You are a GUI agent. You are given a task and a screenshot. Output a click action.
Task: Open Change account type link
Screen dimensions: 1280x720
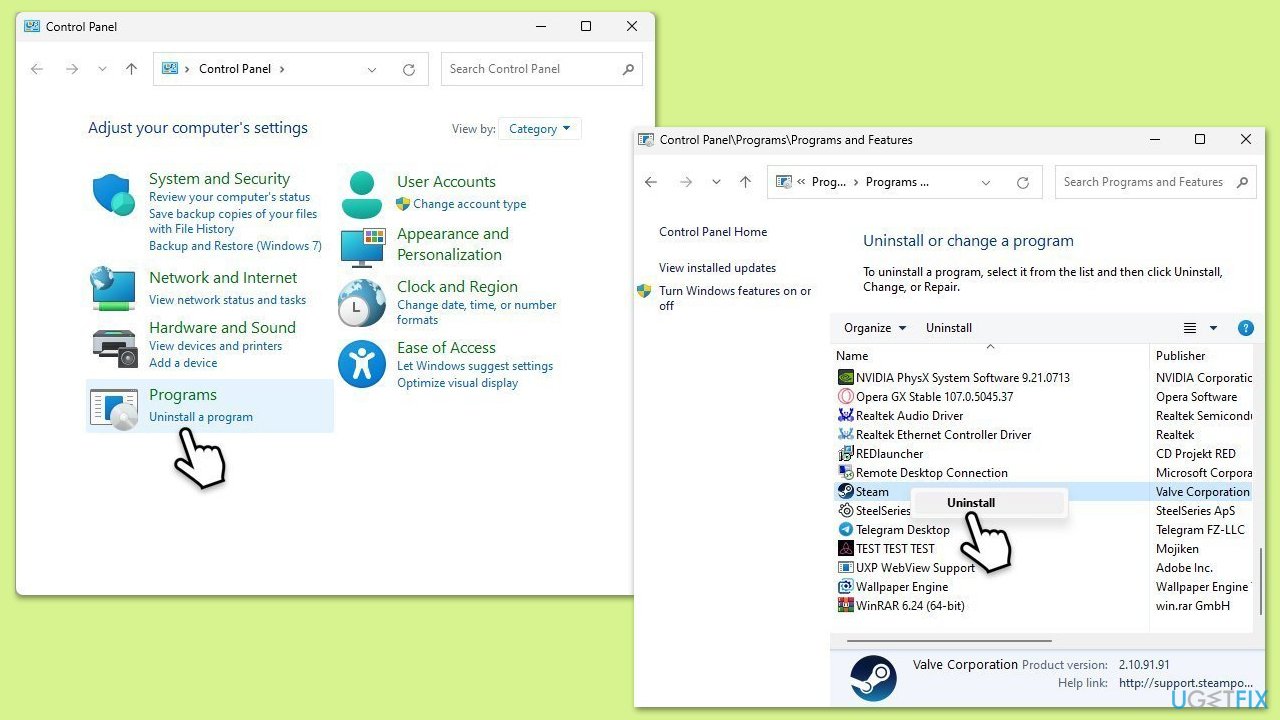pos(470,204)
